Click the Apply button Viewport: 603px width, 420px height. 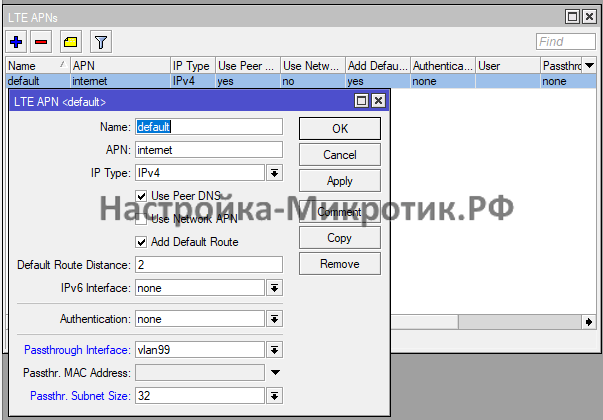point(340,181)
